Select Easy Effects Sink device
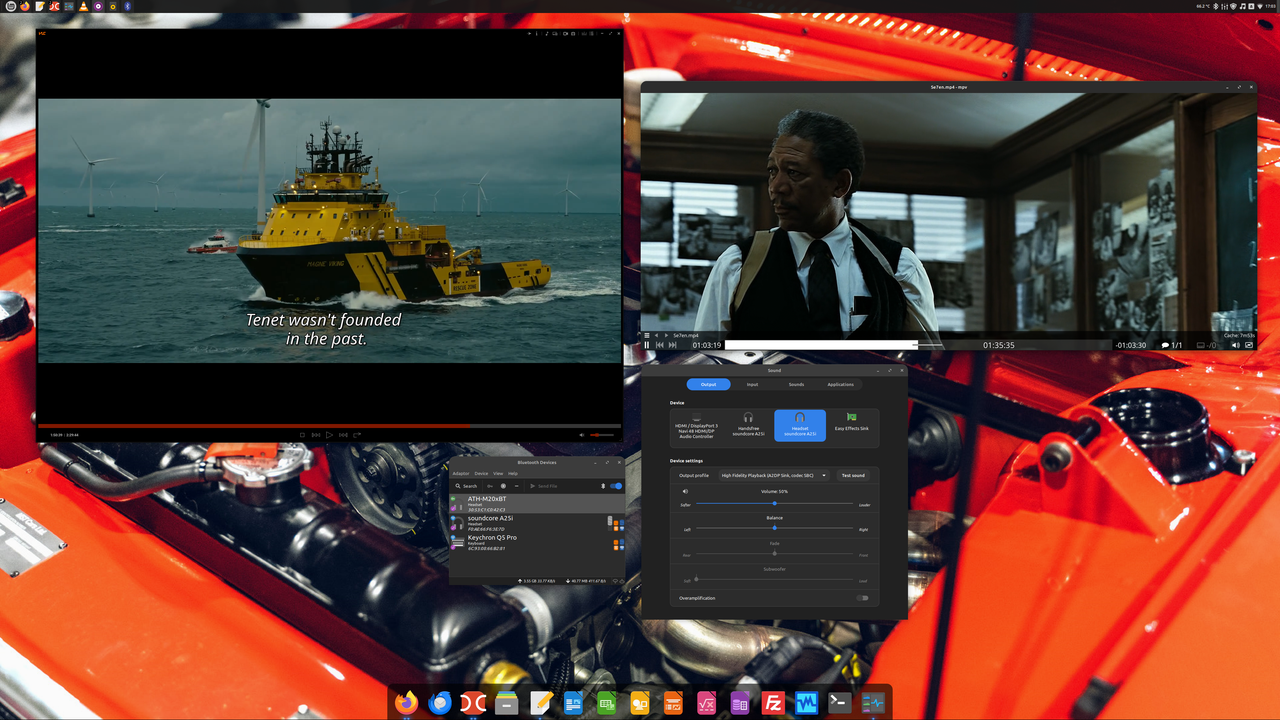The height and width of the screenshot is (720, 1280). pyautogui.click(x=852, y=426)
